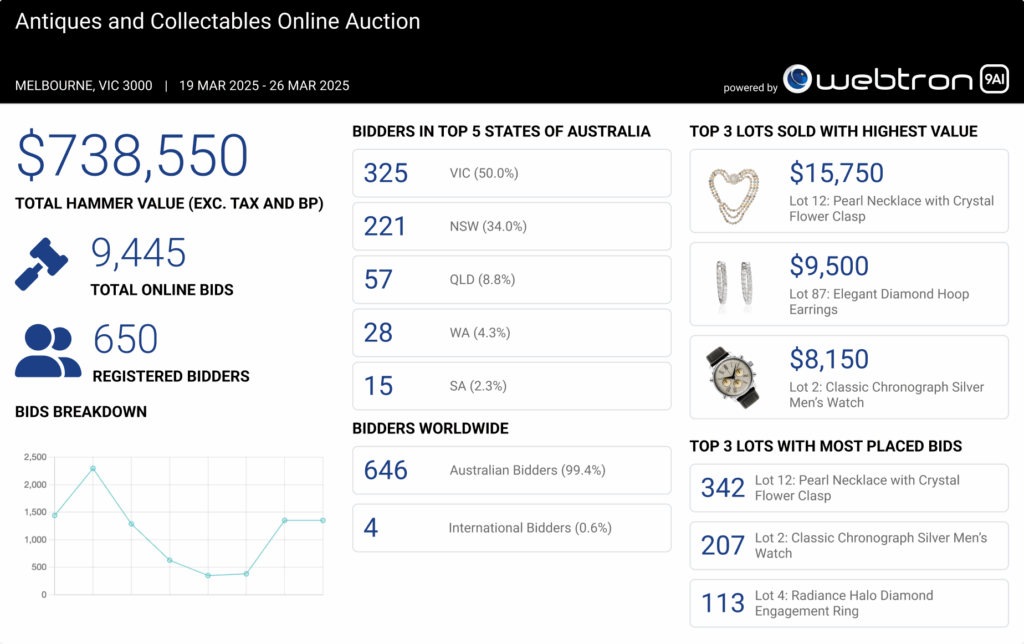Click the International Bidders (0.6%) card

point(511,527)
